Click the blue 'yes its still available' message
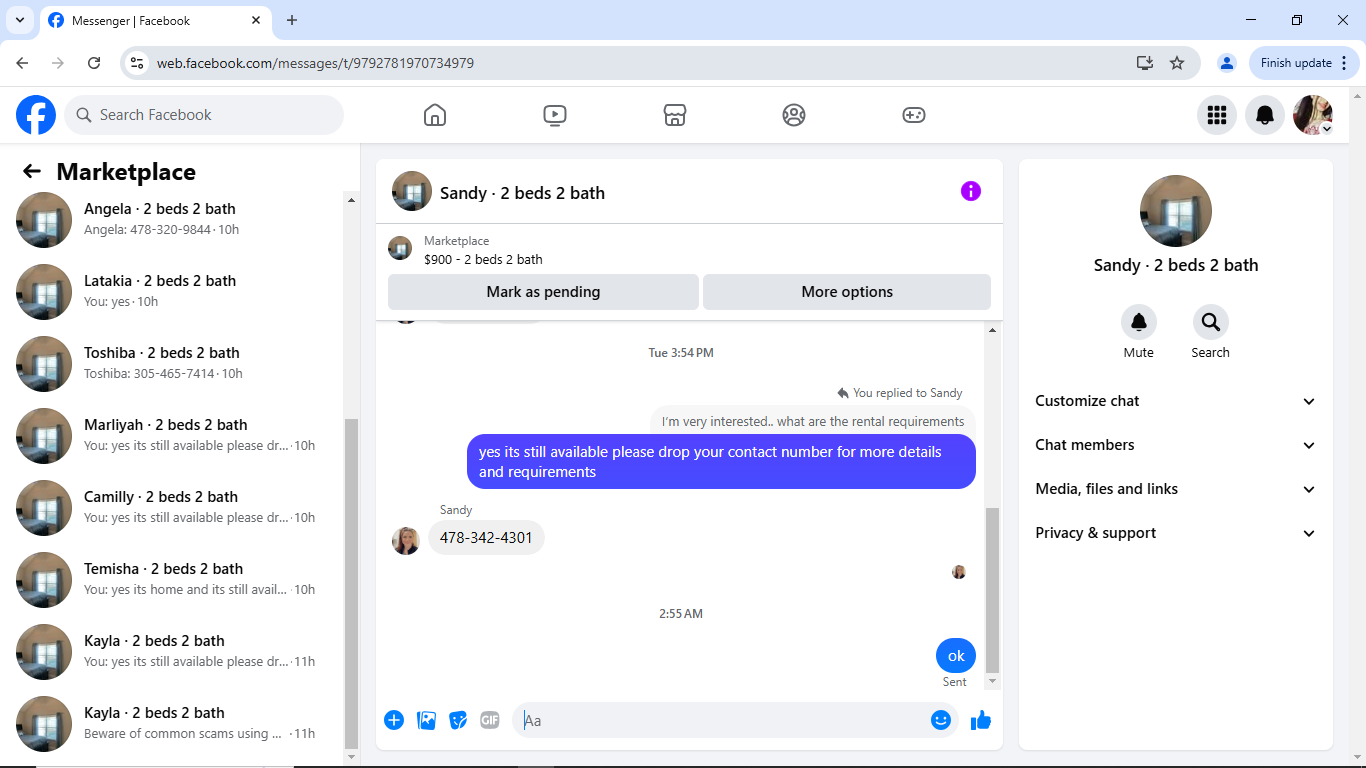Image resolution: width=1366 pixels, height=768 pixels. [x=721, y=462]
